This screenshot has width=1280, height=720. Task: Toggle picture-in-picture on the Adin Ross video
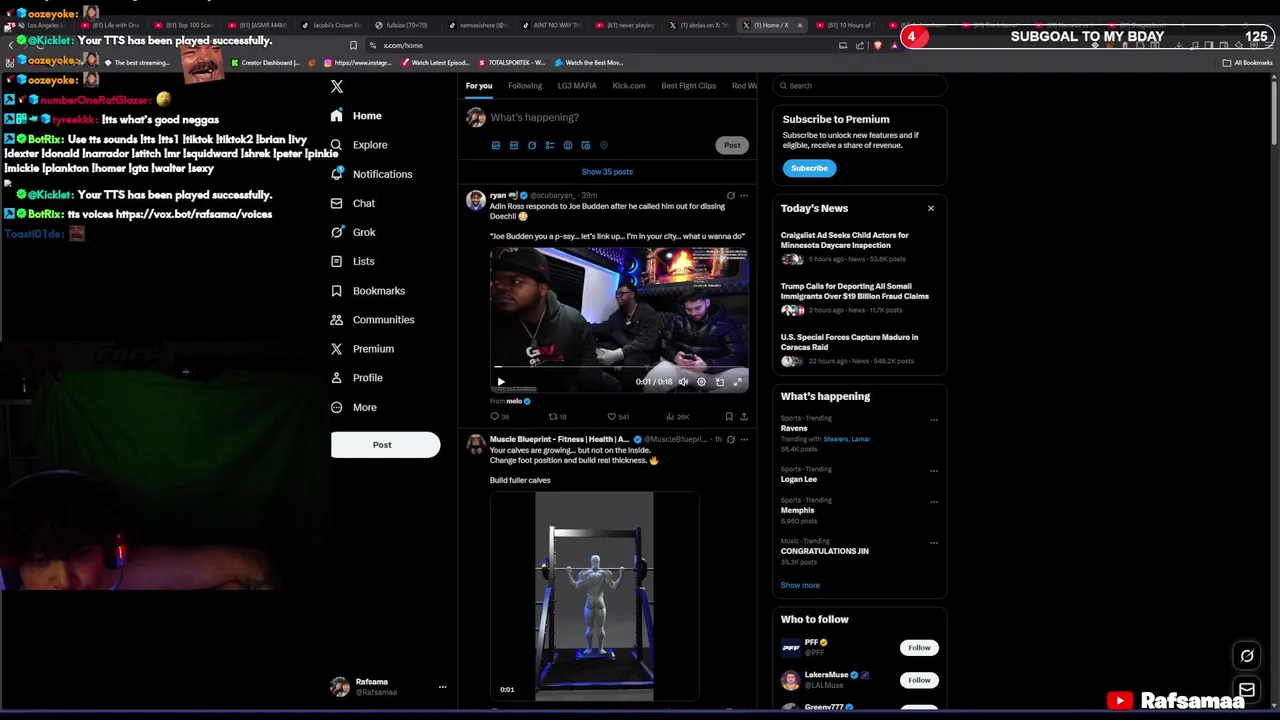click(720, 382)
